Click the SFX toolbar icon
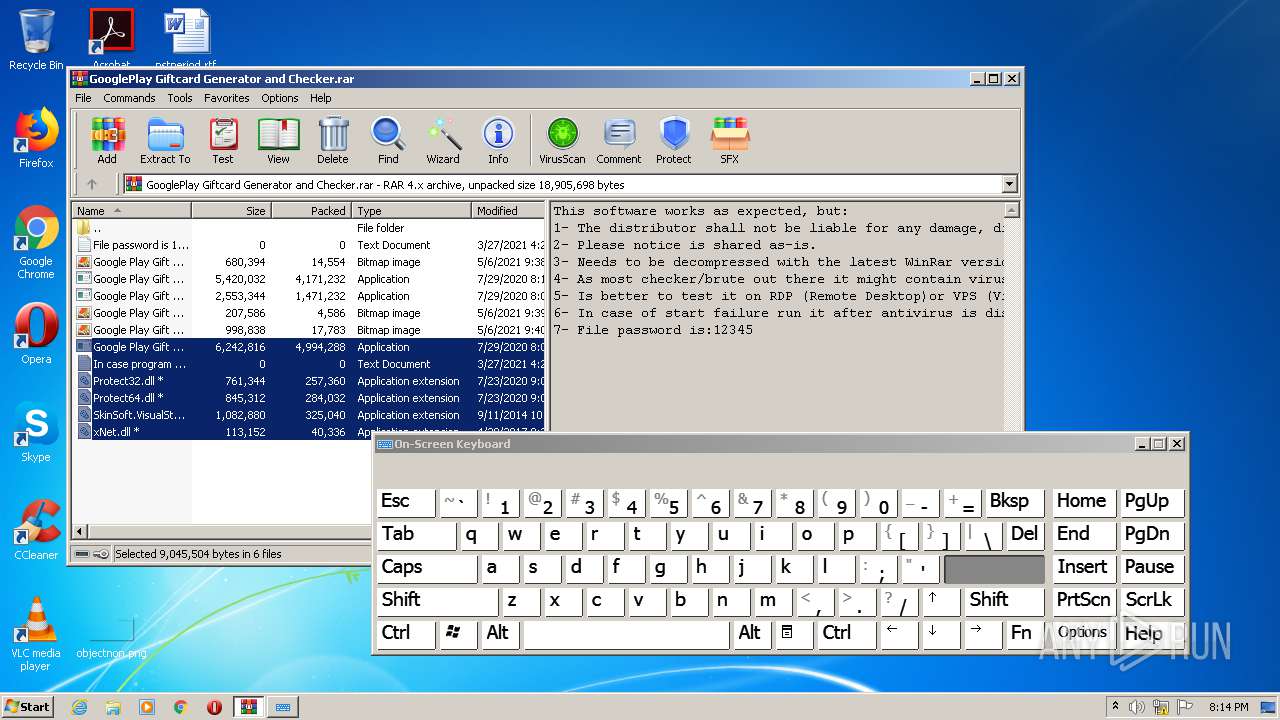 click(730, 140)
